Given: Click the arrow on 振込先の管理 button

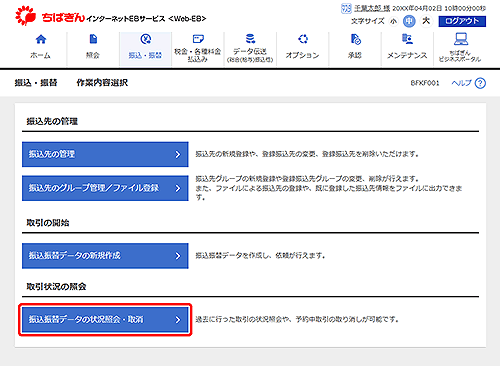Looking at the screenshot, I should tap(178, 154).
